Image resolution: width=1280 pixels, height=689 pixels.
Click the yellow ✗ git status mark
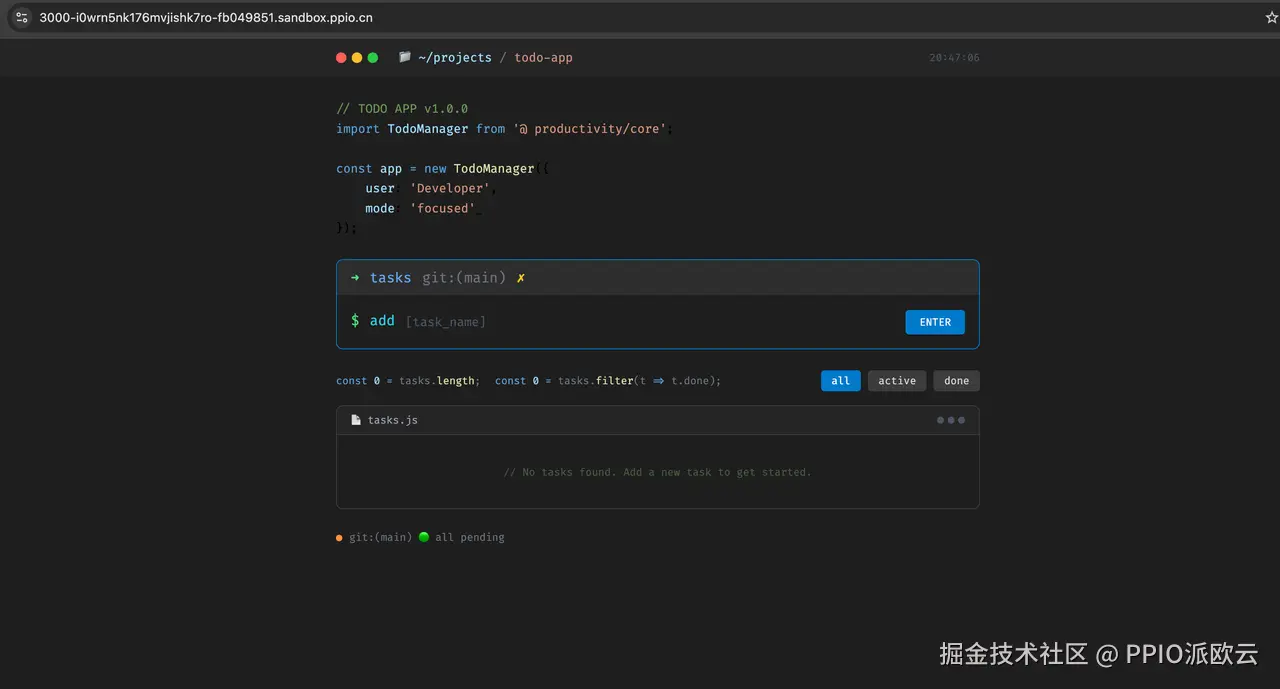pyautogui.click(x=521, y=278)
